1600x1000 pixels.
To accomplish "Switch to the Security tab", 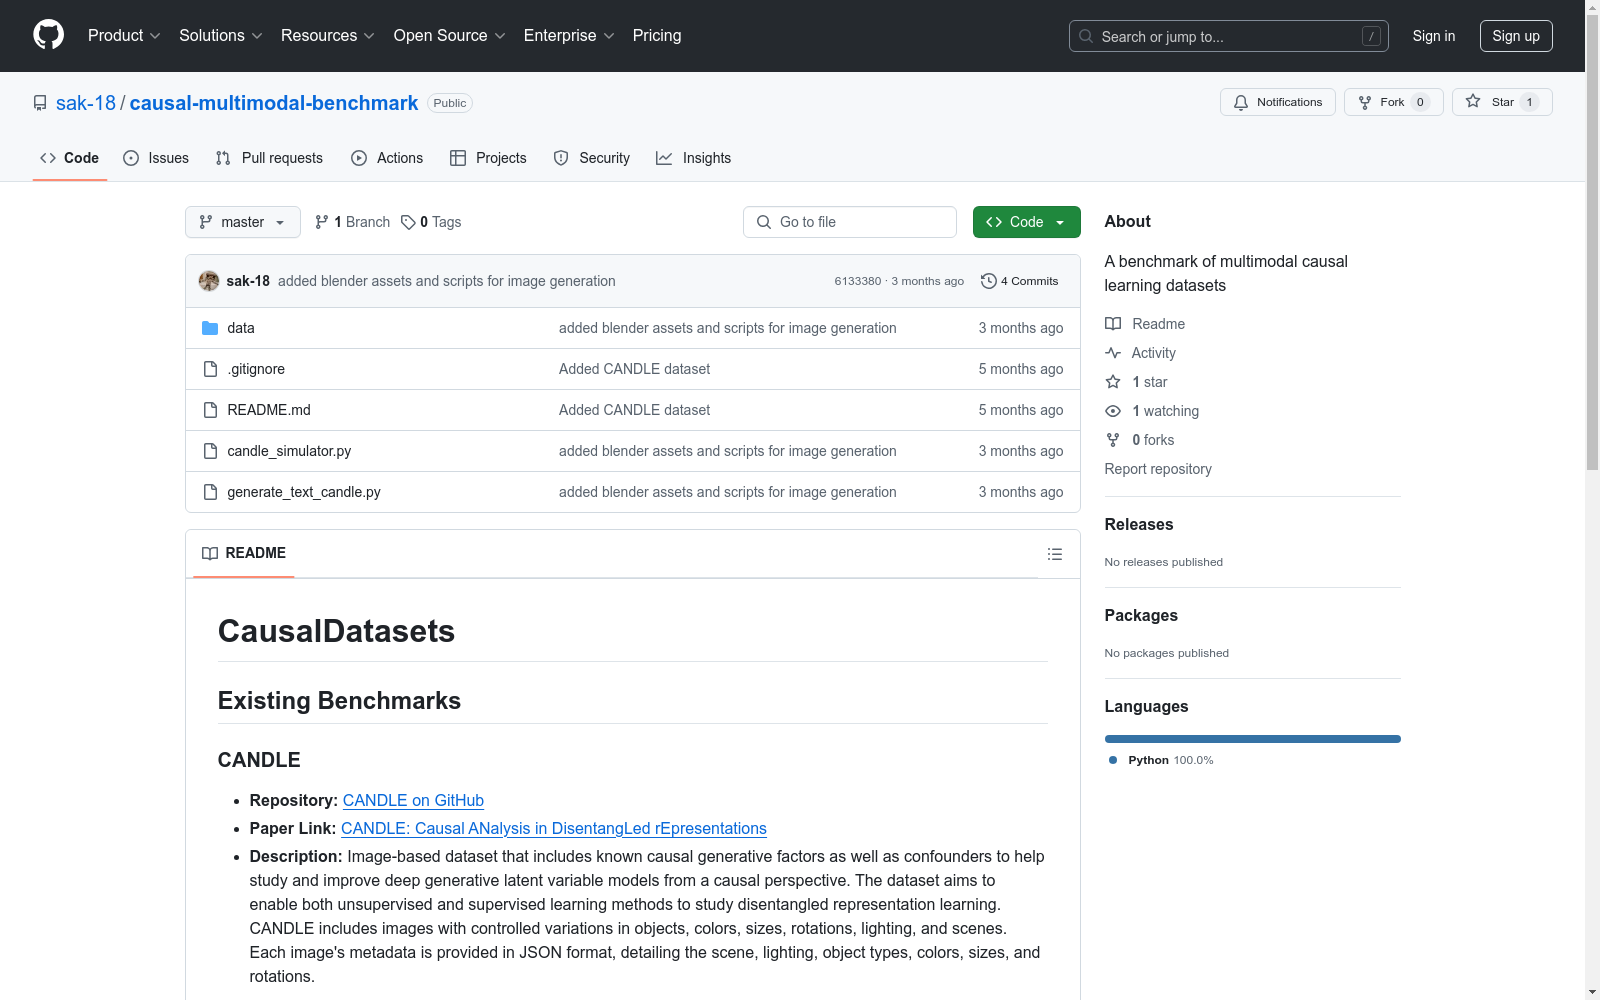I will (592, 158).
